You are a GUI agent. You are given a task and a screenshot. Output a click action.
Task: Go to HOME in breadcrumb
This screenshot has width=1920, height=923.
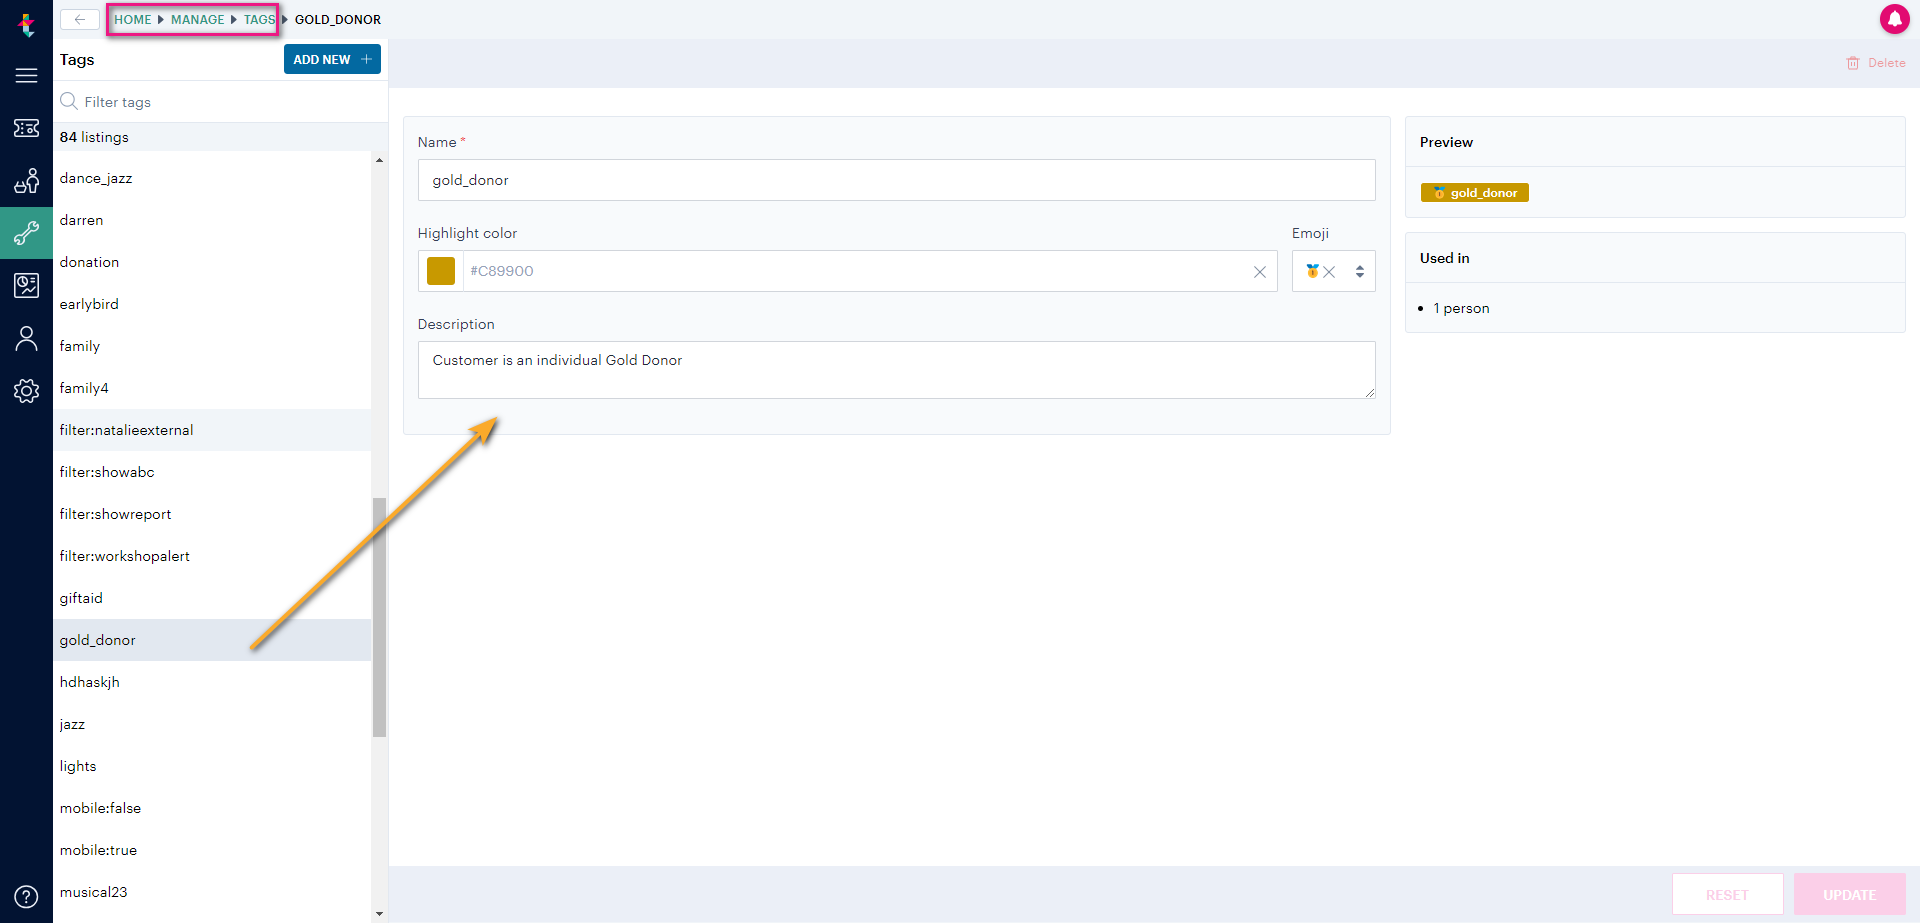pos(133,19)
